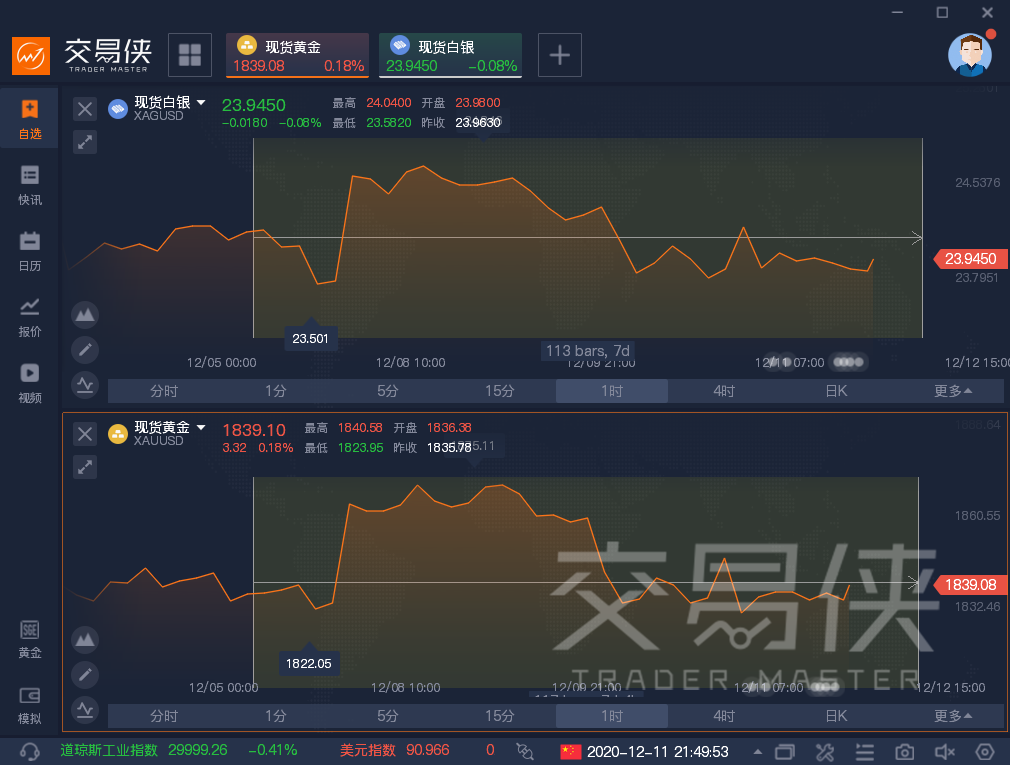The height and width of the screenshot is (765, 1010).
Task: Add a new chart tab with plus button
Action: click(560, 55)
